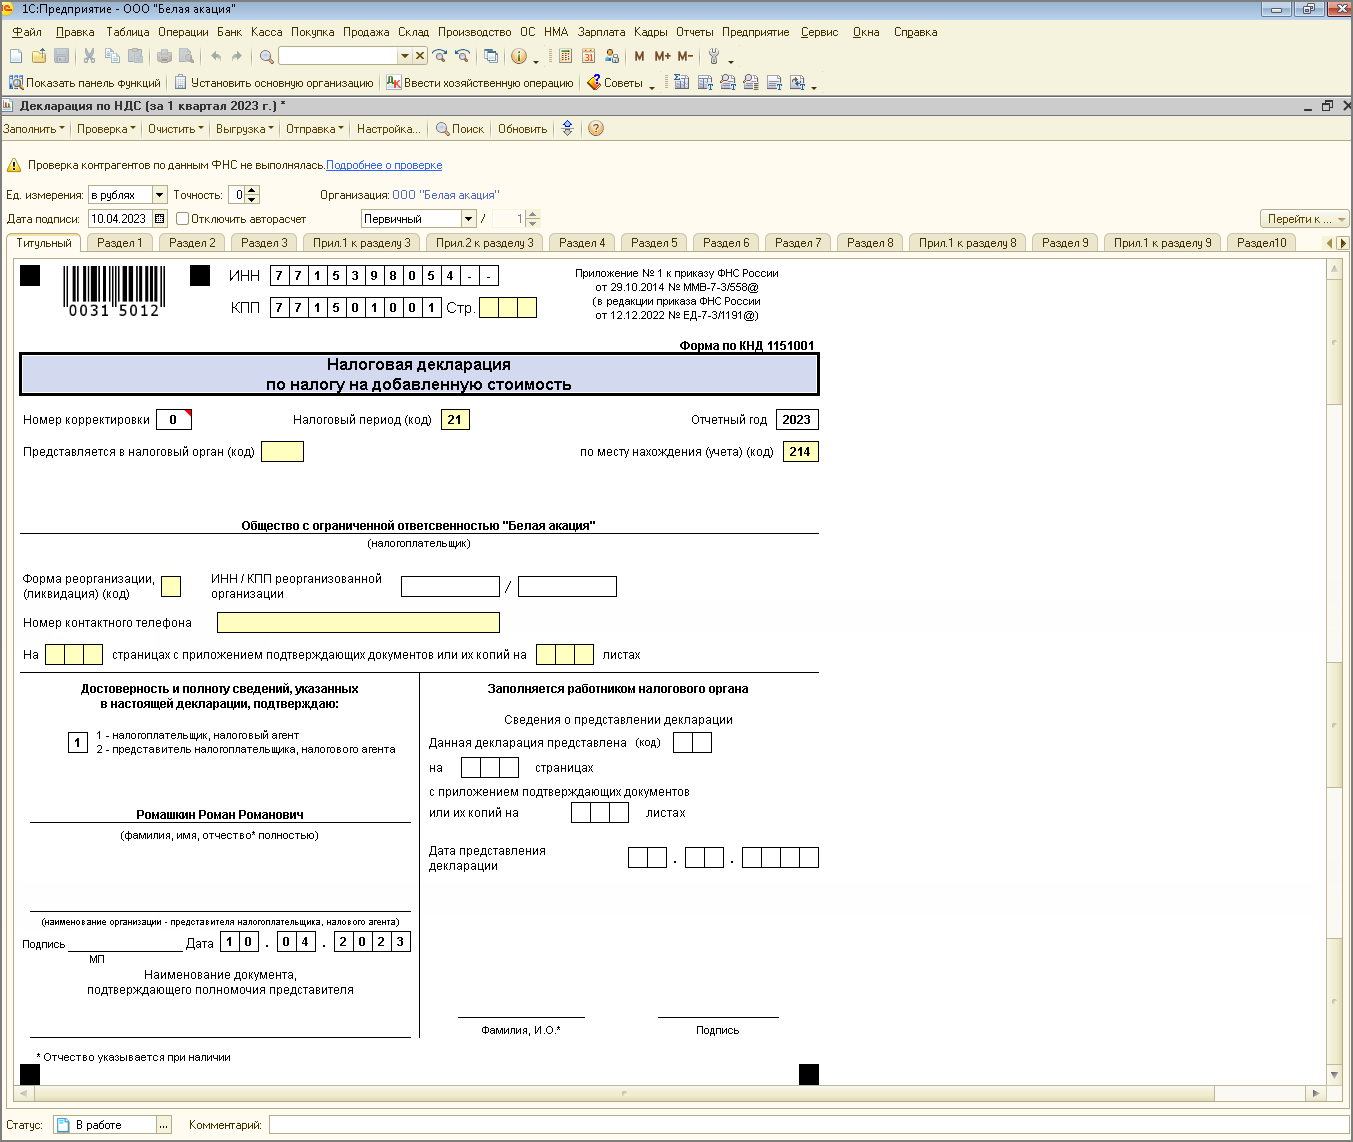1353x1142 pixels.
Task: Open the Calculator icon
Action: tap(566, 56)
